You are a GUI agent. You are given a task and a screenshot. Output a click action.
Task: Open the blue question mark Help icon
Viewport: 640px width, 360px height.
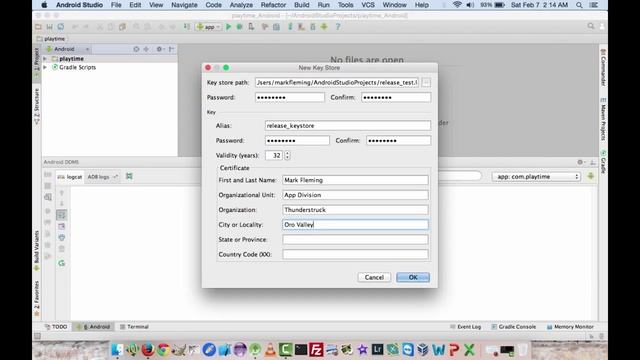coord(338,27)
